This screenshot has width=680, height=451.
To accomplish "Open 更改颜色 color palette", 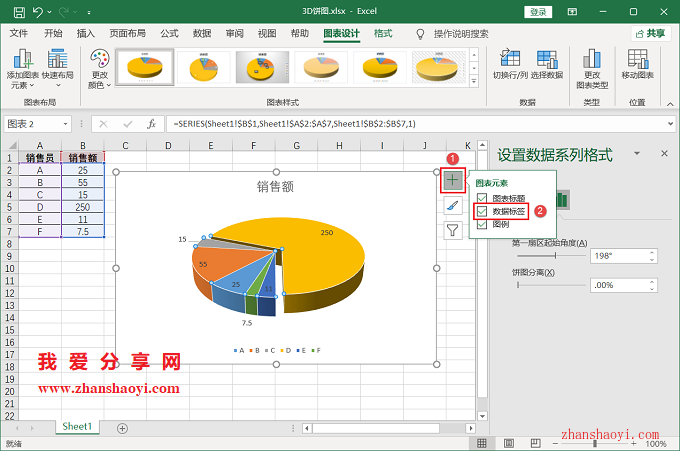I will point(100,69).
